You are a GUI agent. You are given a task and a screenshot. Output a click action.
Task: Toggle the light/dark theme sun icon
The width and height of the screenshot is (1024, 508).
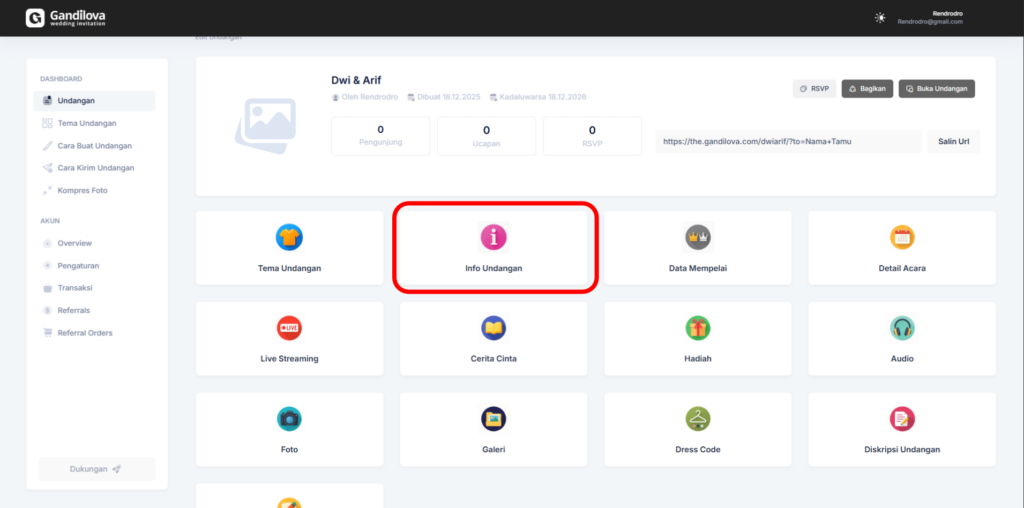point(880,18)
